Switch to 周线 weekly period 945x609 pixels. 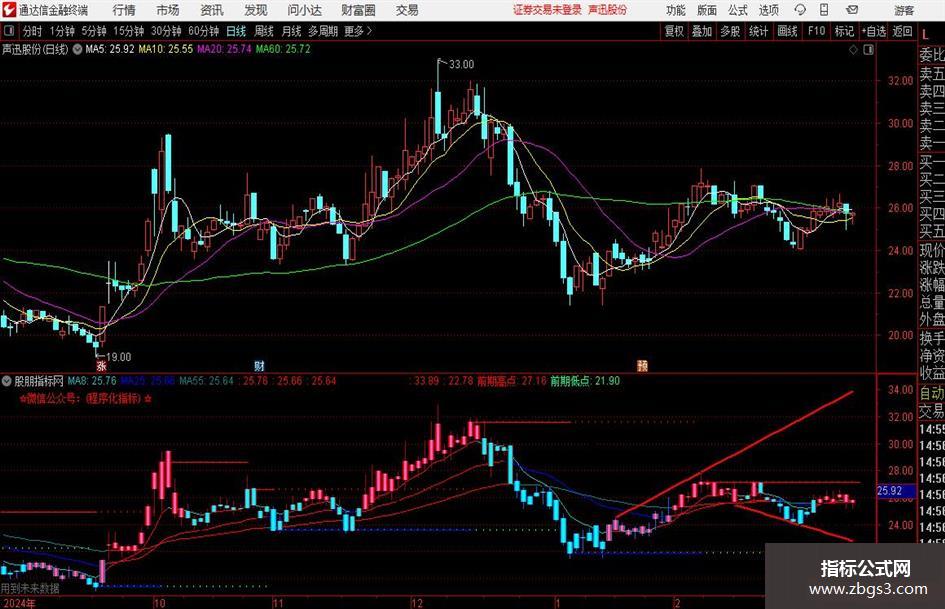coord(264,31)
